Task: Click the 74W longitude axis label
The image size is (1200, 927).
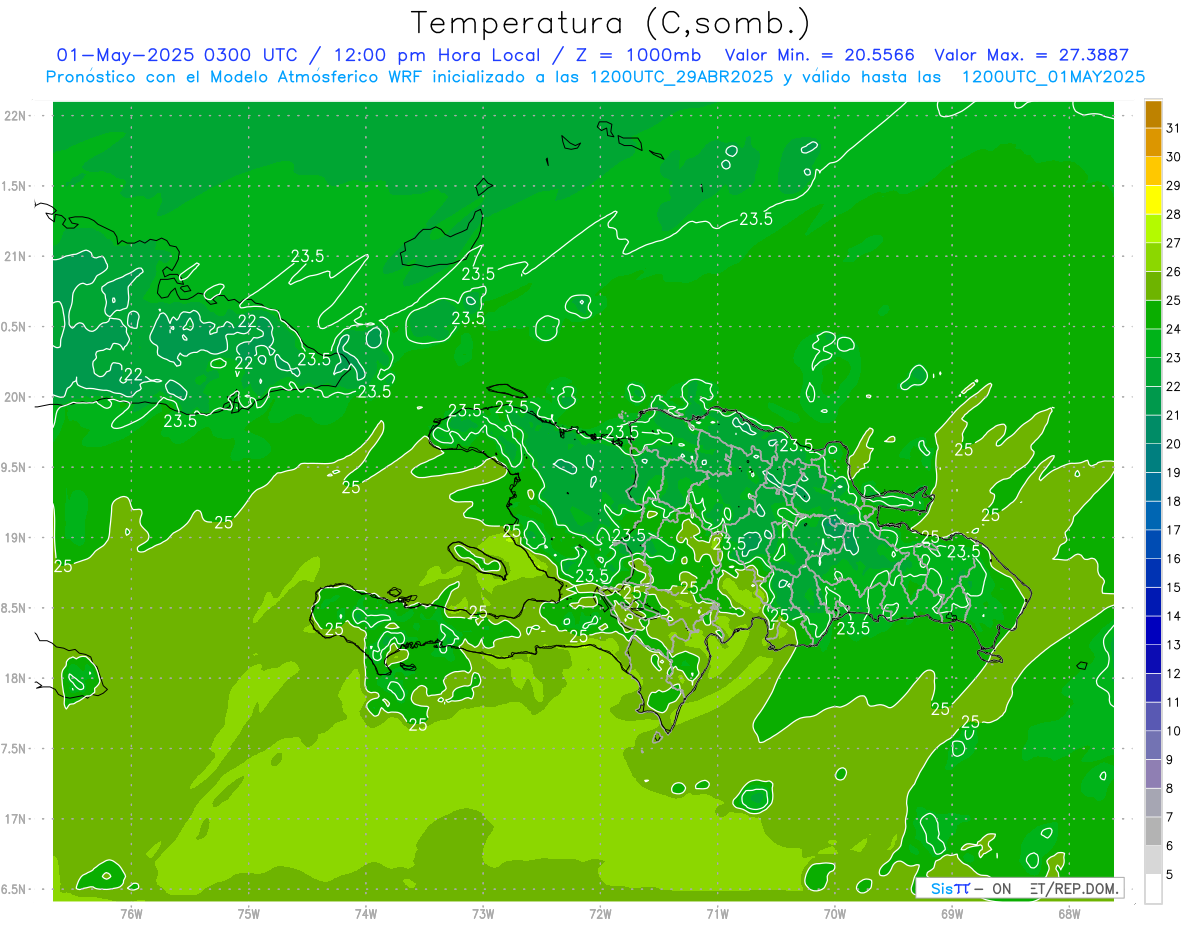Action: point(365,913)
